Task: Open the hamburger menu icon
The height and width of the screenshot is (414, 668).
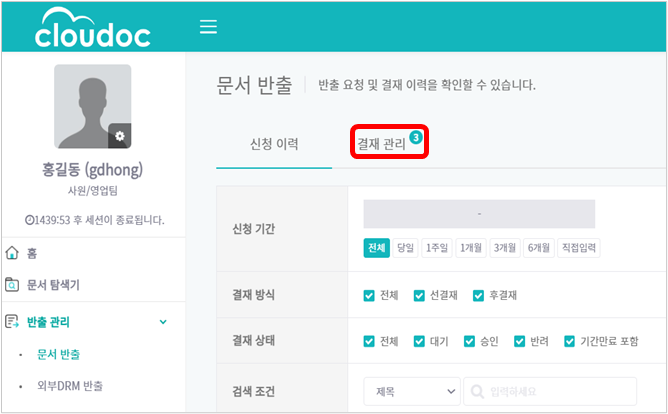Action: click(x=208, y=26)
